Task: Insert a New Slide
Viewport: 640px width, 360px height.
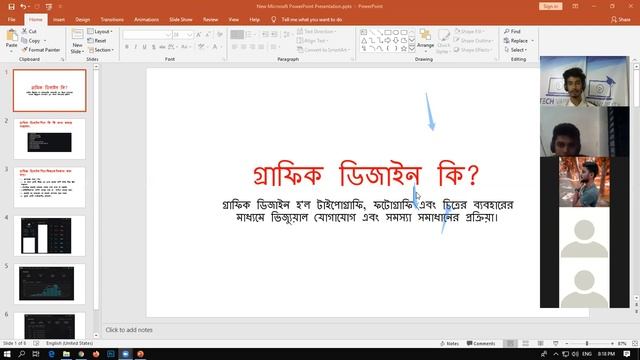Action: (x=77, y=42)
